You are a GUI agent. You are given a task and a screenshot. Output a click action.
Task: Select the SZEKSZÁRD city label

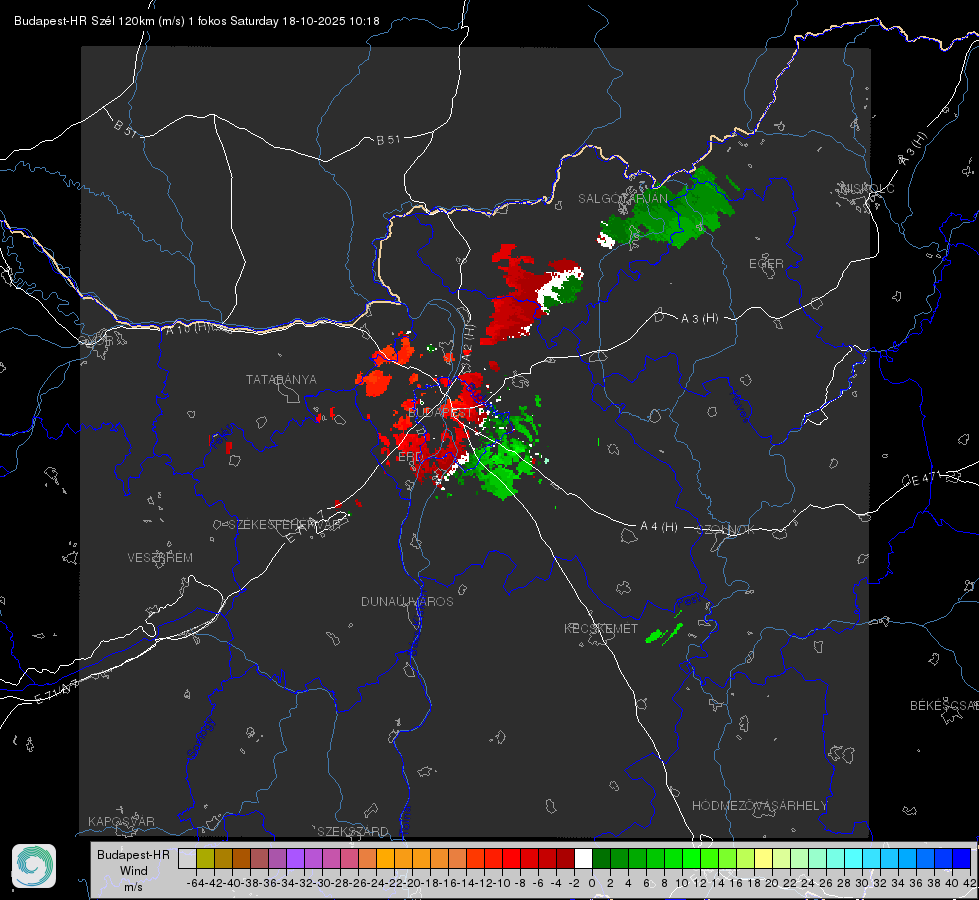pos(353,831)
